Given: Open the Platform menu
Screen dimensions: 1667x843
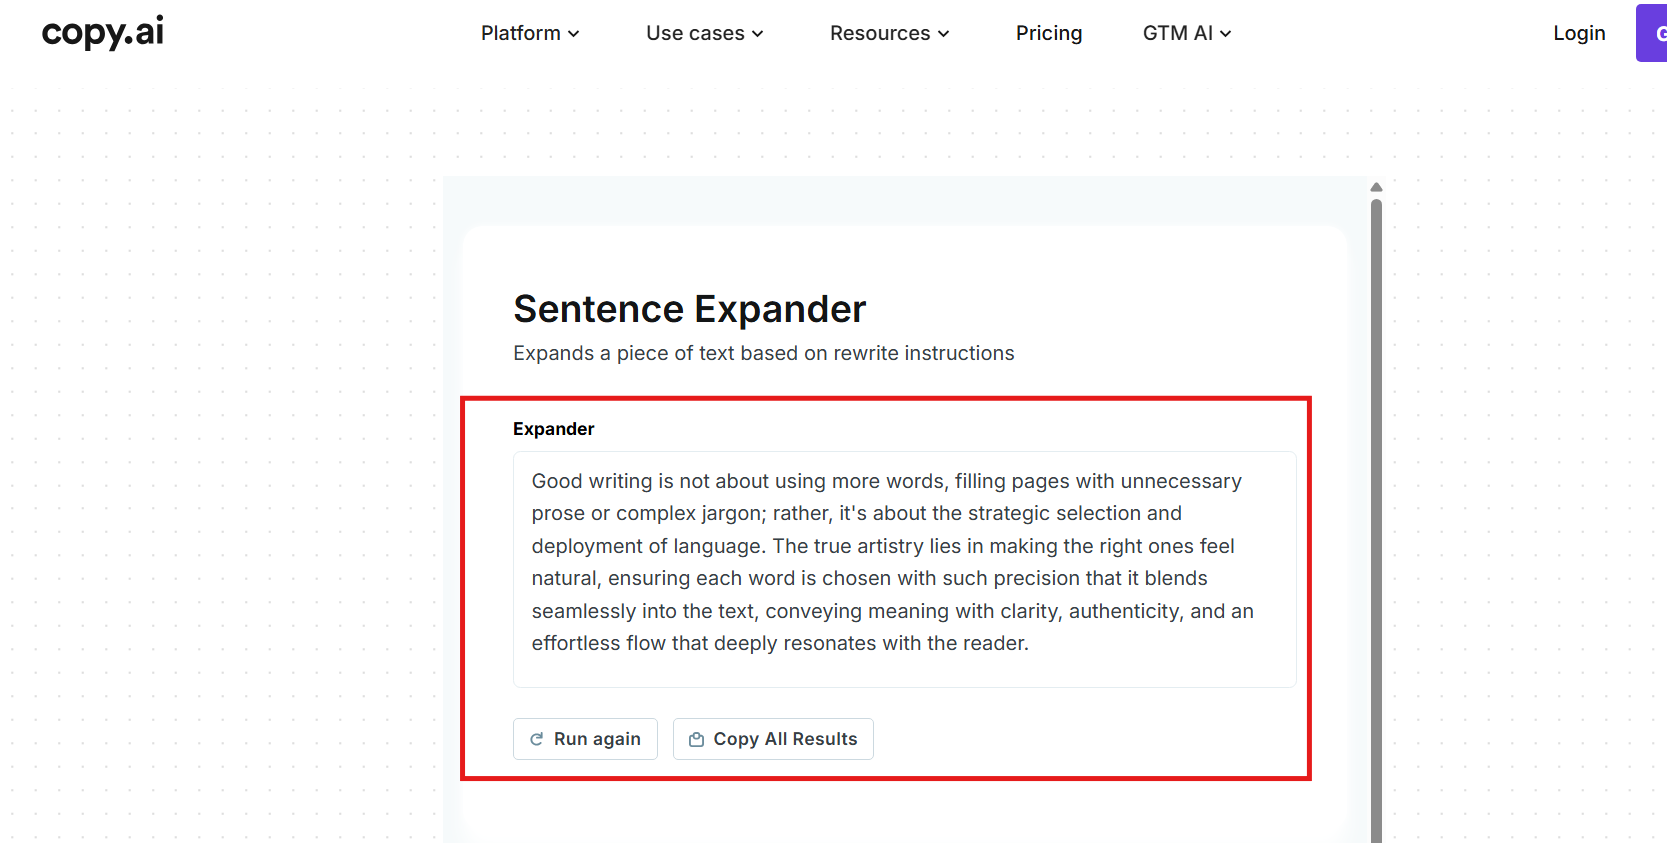Looking at the screenshot, I should (x=520, y=33).
